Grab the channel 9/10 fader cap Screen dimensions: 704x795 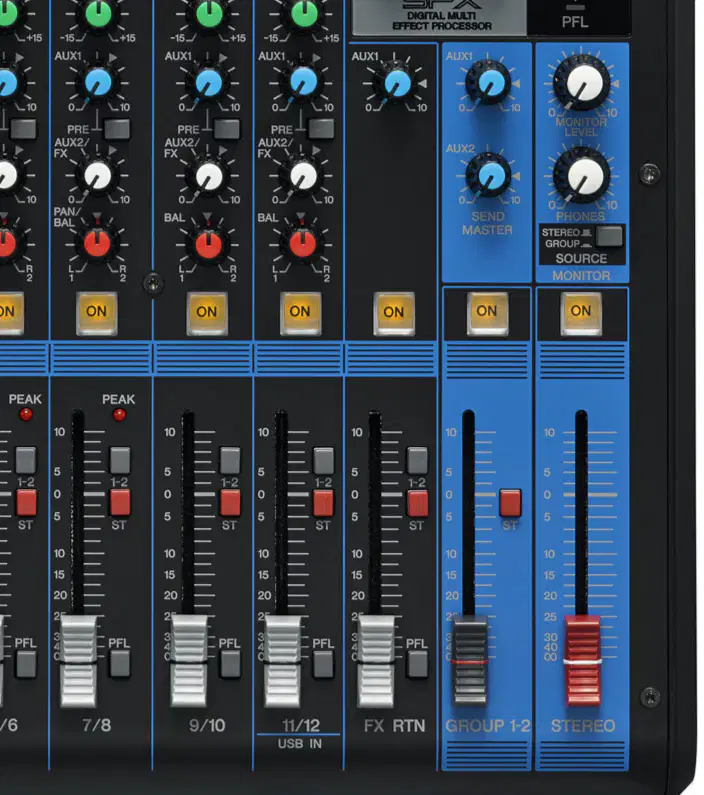click(189, 661)
